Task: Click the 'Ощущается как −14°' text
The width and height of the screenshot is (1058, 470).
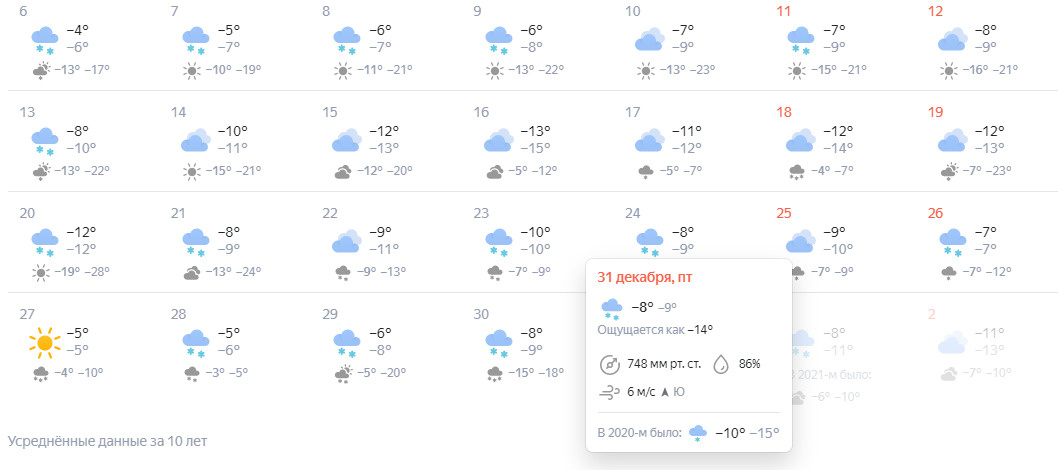Action: [655, 330]
